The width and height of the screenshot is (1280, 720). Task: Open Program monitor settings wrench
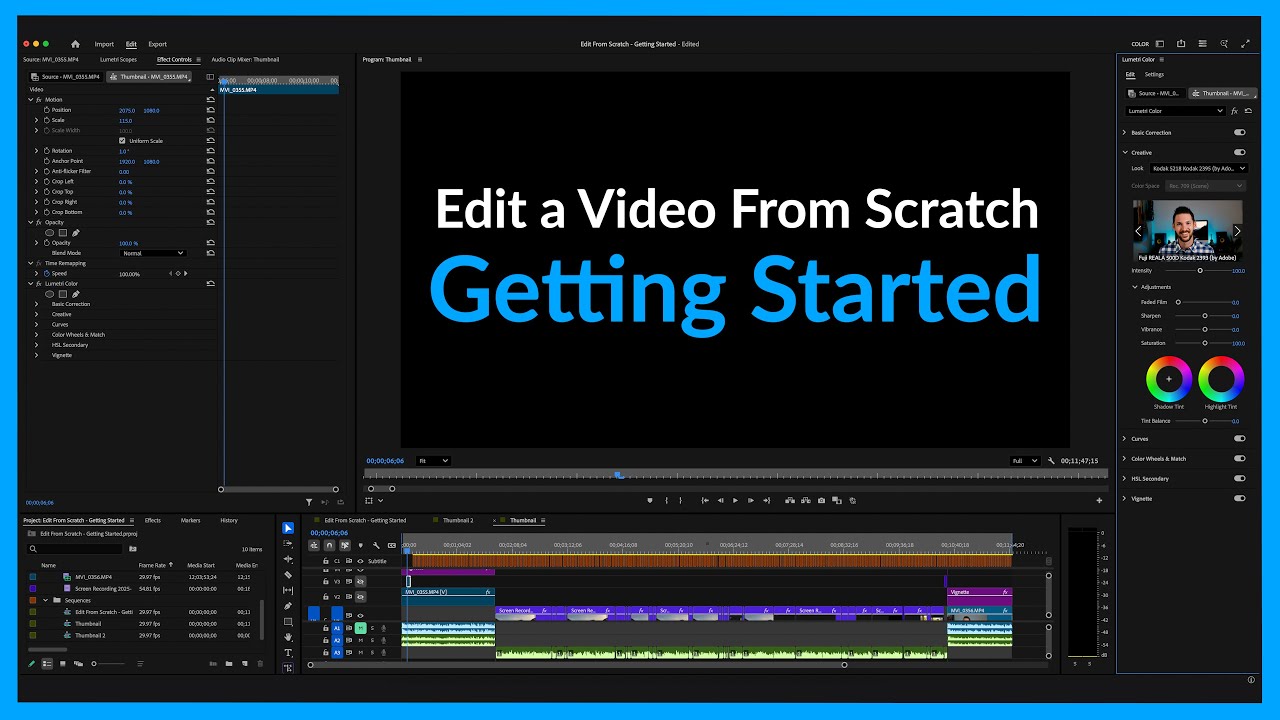point(1051,461)
